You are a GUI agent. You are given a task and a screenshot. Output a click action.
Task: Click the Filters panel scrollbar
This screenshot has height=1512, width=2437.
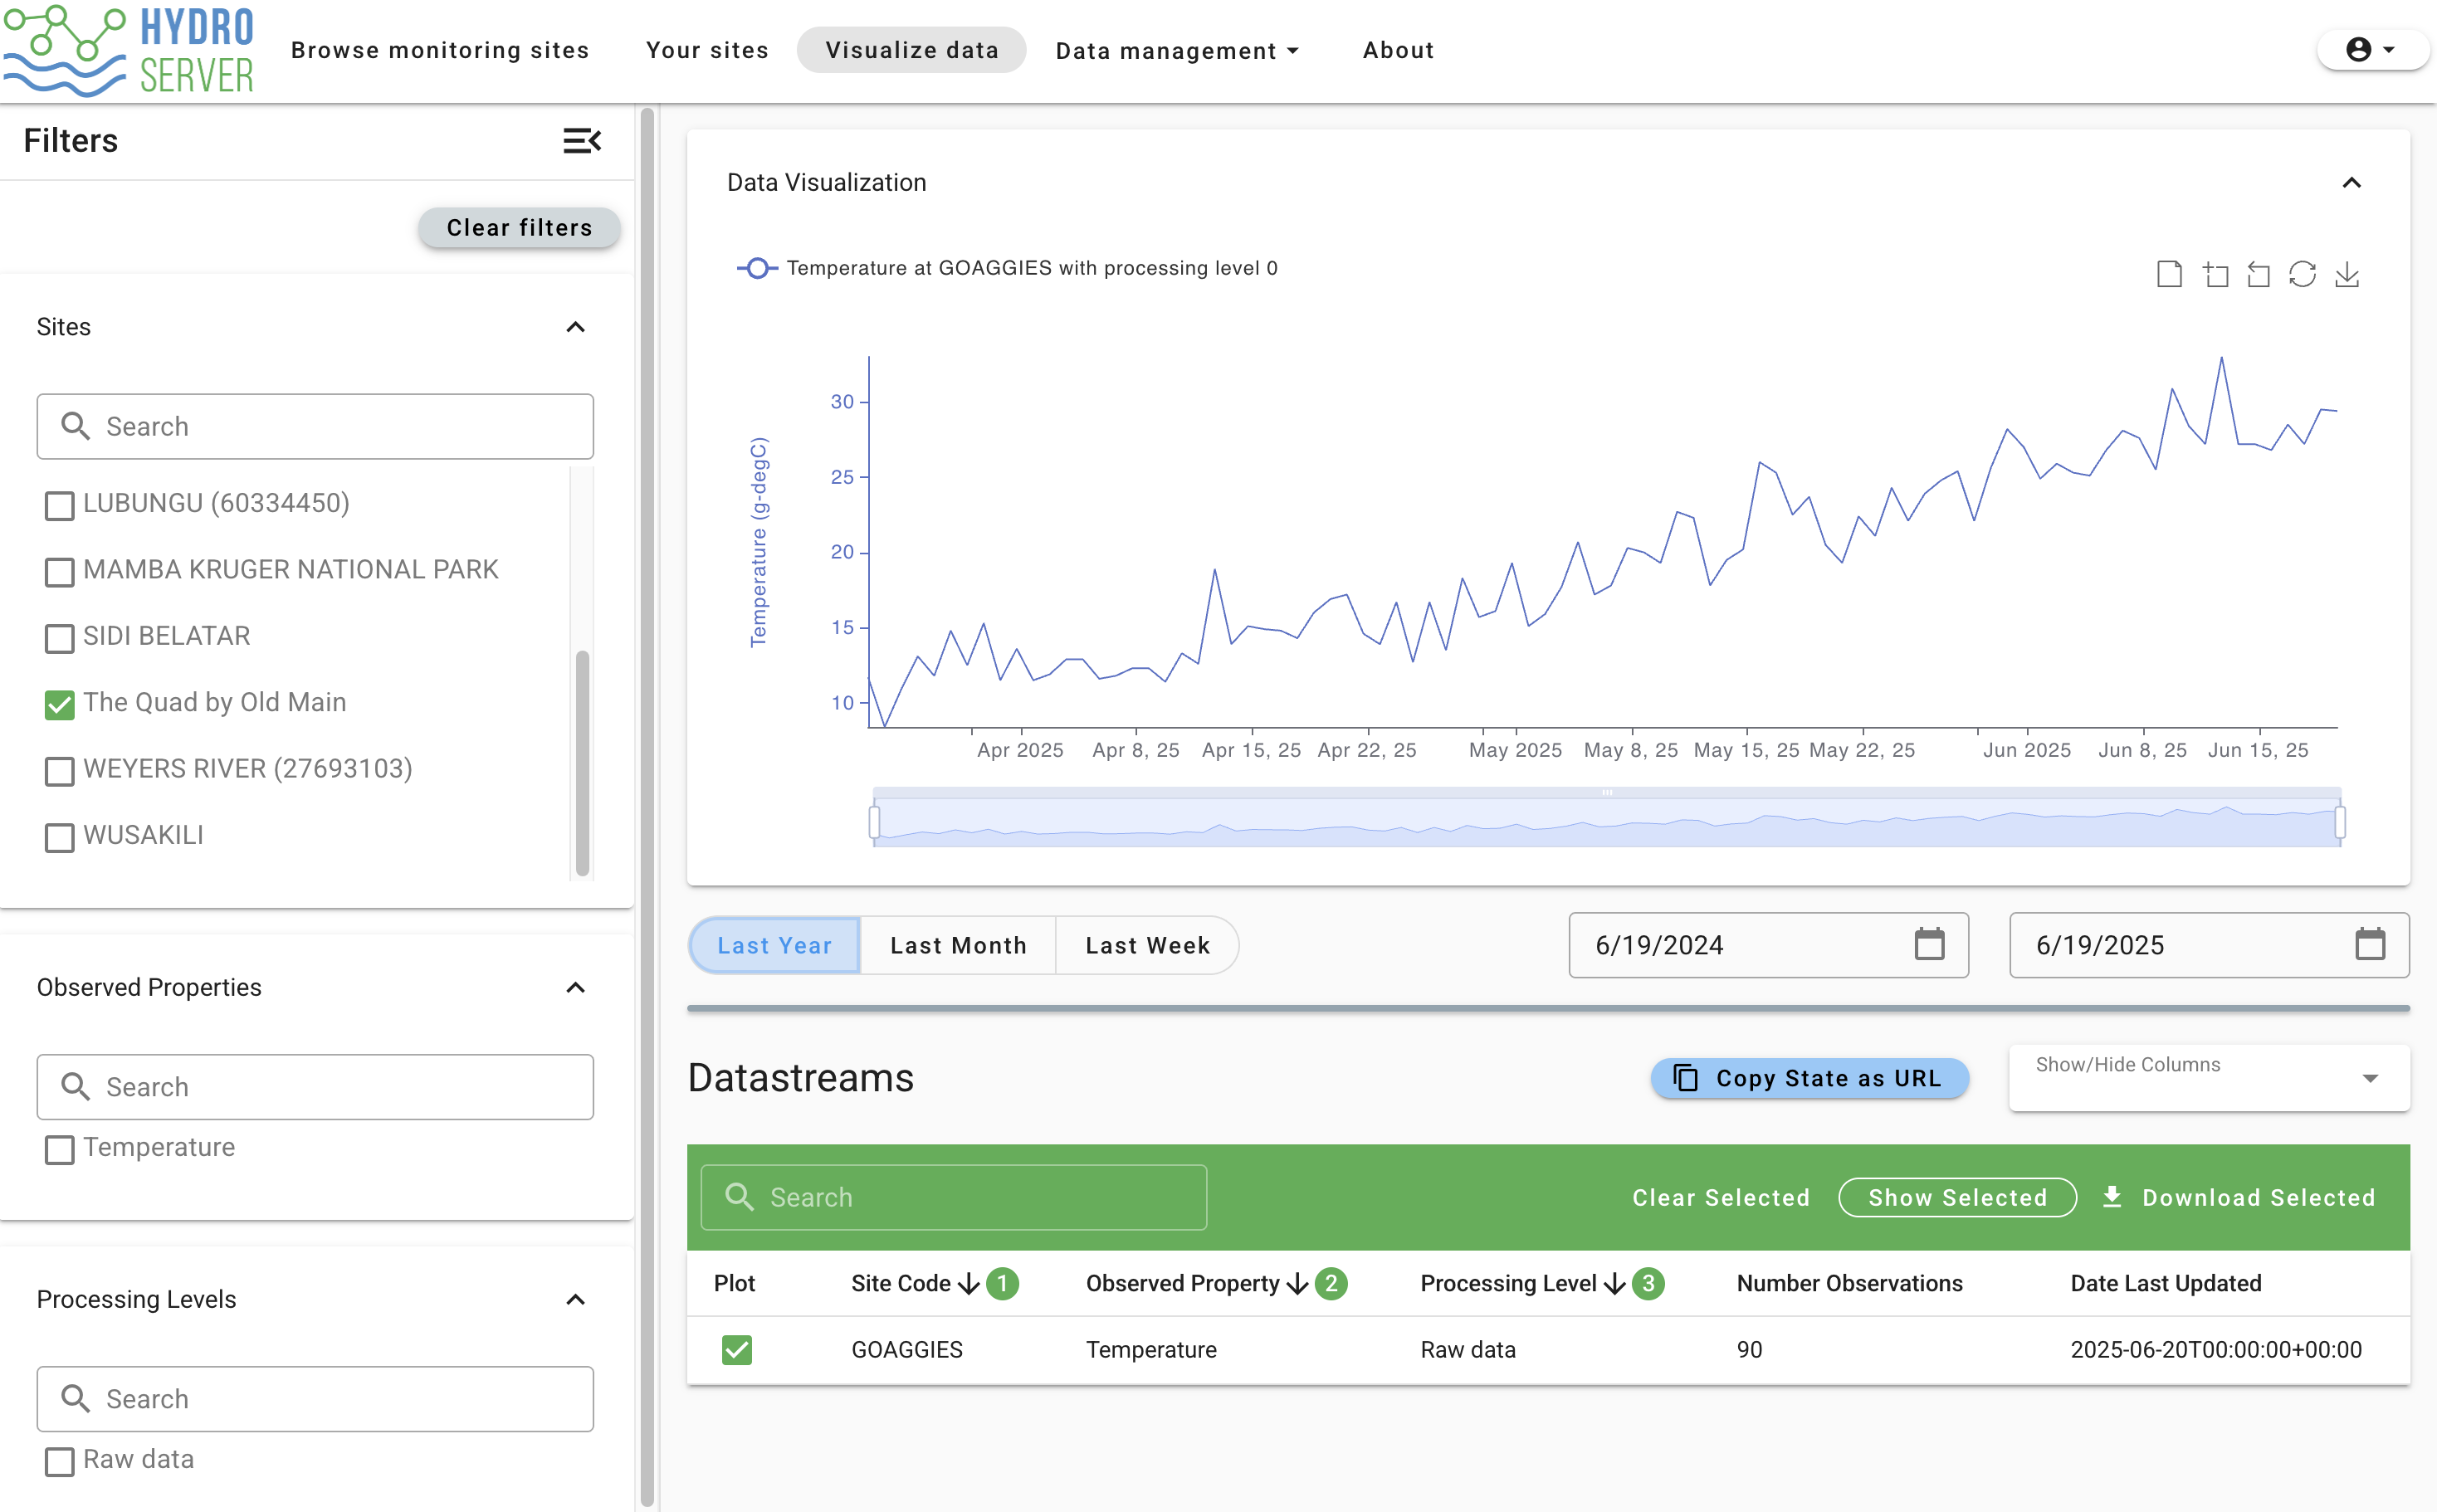647,806
